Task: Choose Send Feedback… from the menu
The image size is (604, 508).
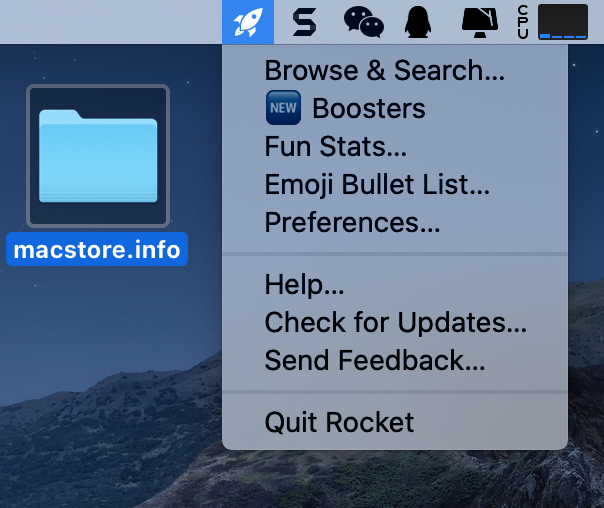Action: (394, 360)
